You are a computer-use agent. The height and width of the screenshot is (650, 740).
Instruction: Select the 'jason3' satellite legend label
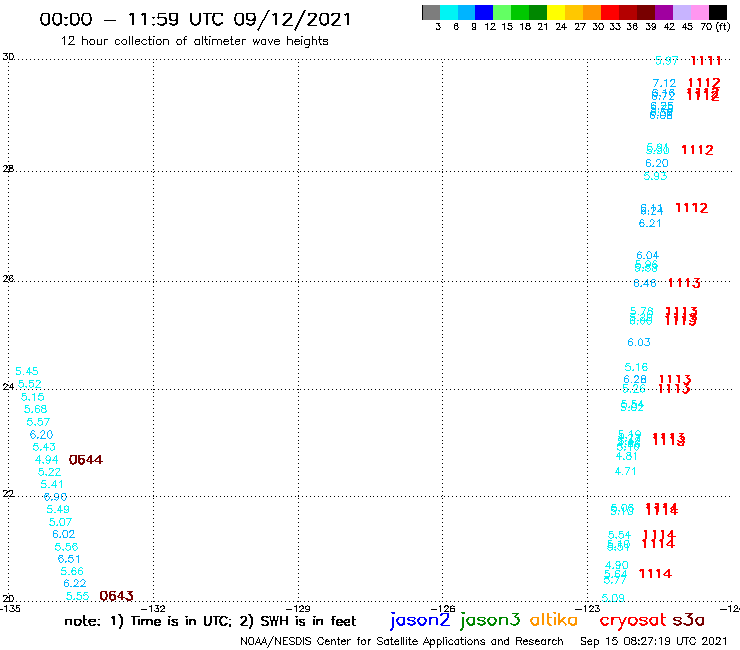(490, 620)
